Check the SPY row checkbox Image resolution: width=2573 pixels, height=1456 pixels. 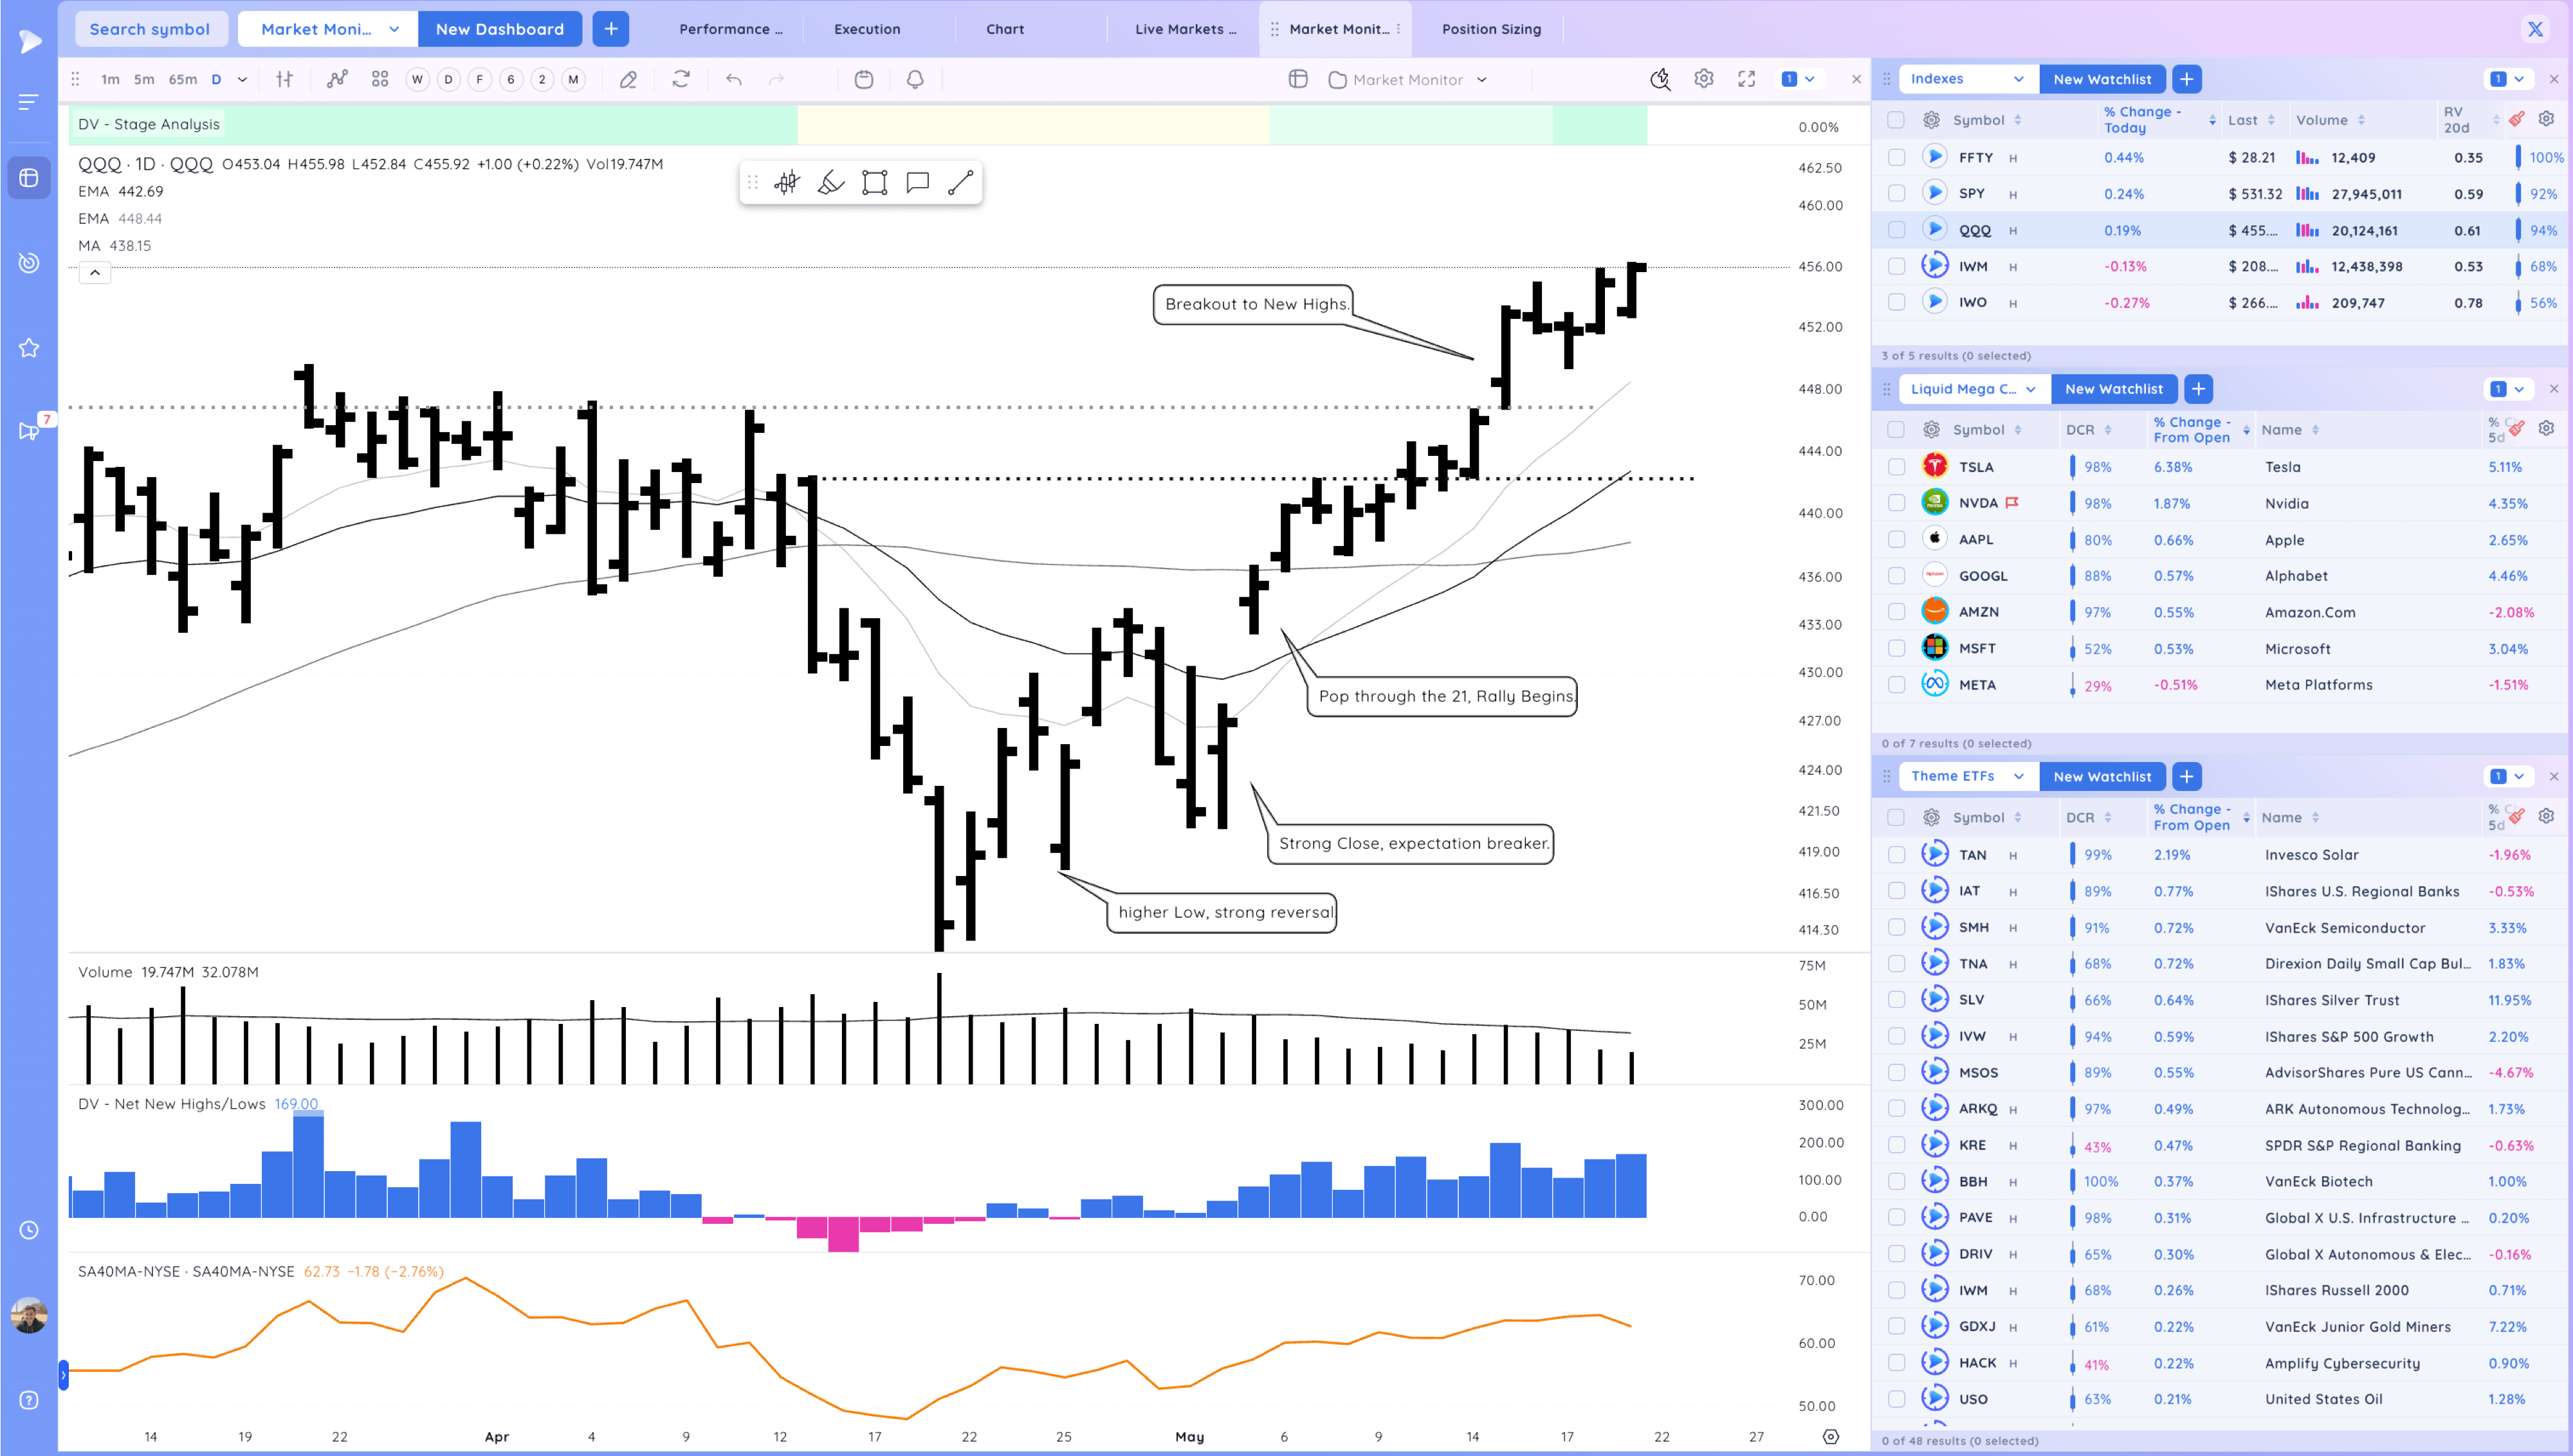(1896, 193)
